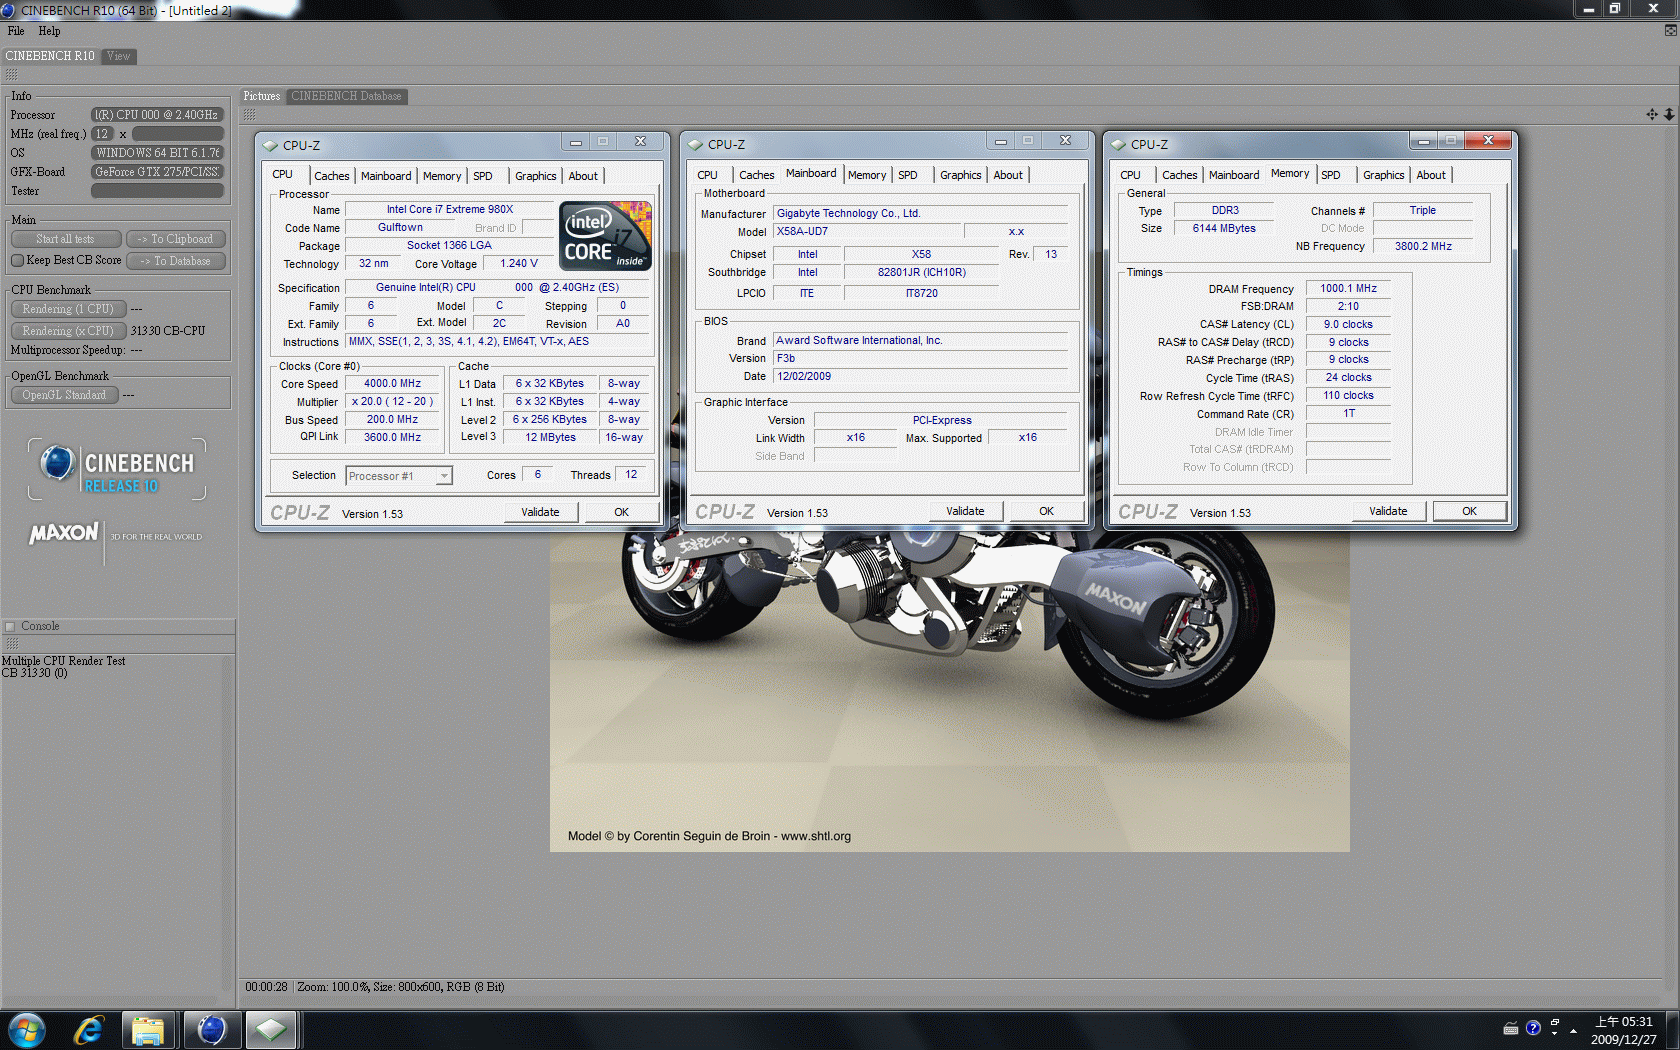The width and height of the screenshot is (1680, 1050).
Task: Click the tray keyboard input icon
Action: 1511,1028
